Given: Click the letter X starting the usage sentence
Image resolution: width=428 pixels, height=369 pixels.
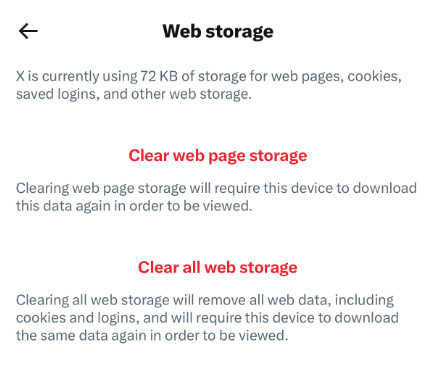Looking at the screenshot, I should 20,76.
